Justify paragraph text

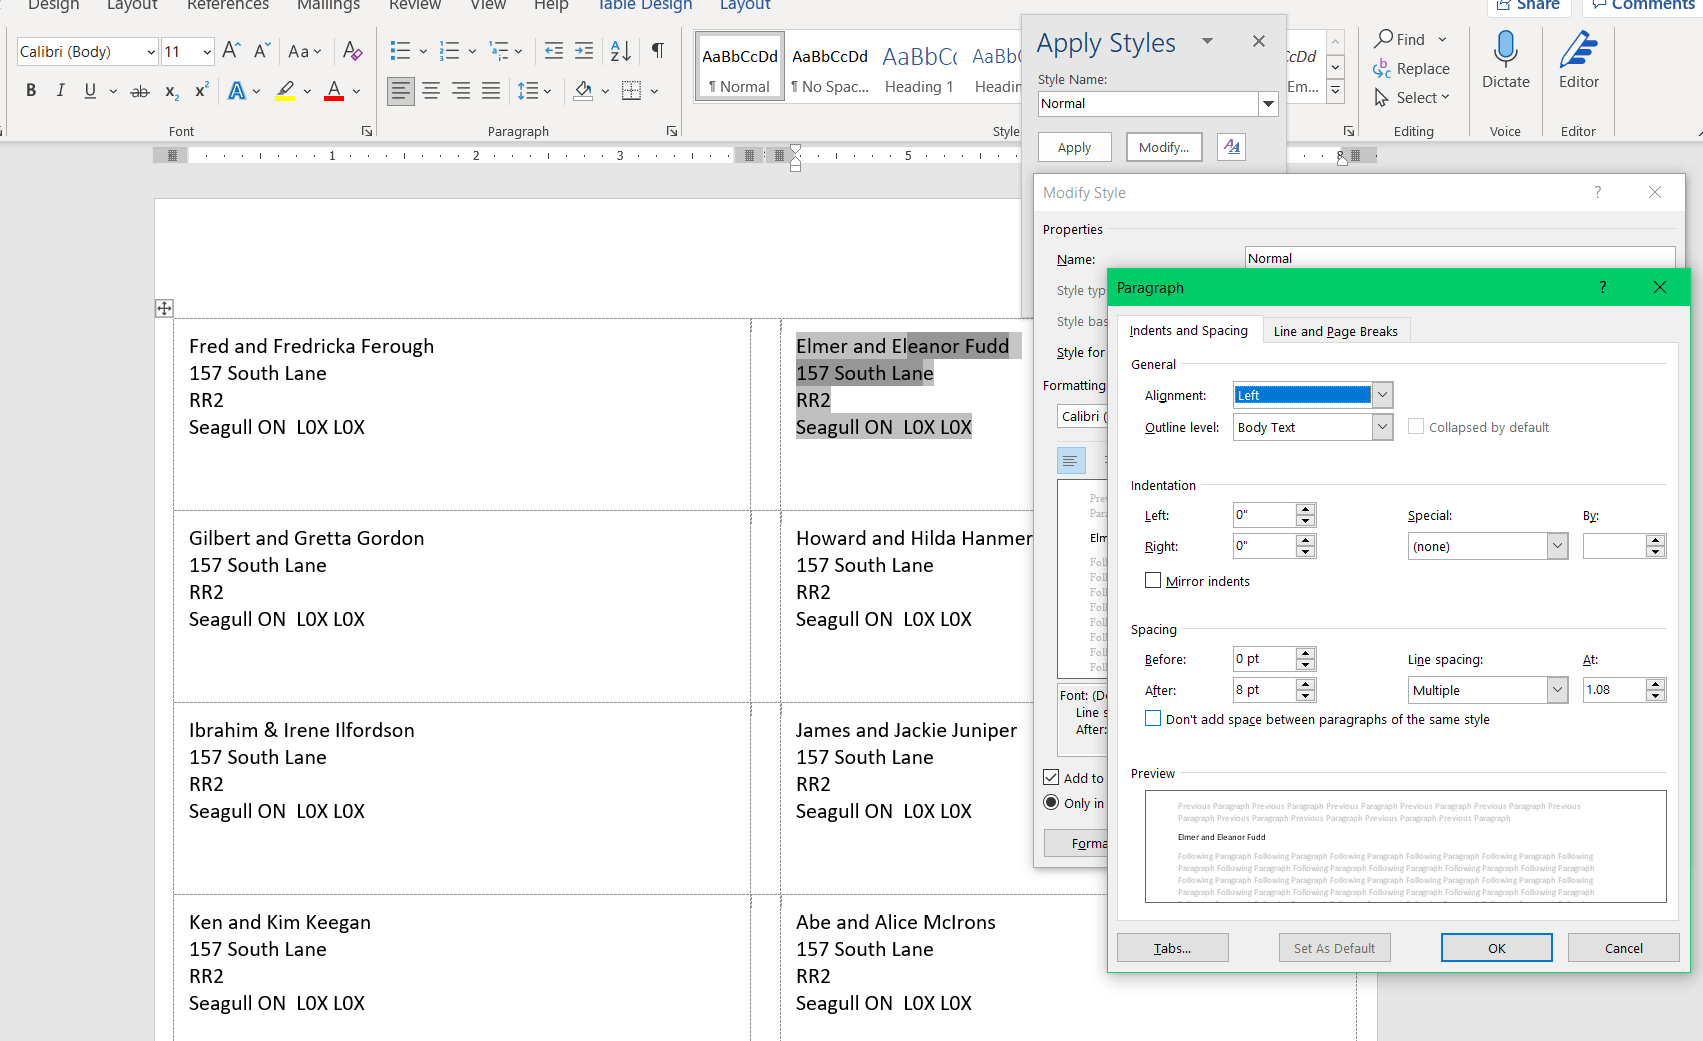(x=491, y=91)
